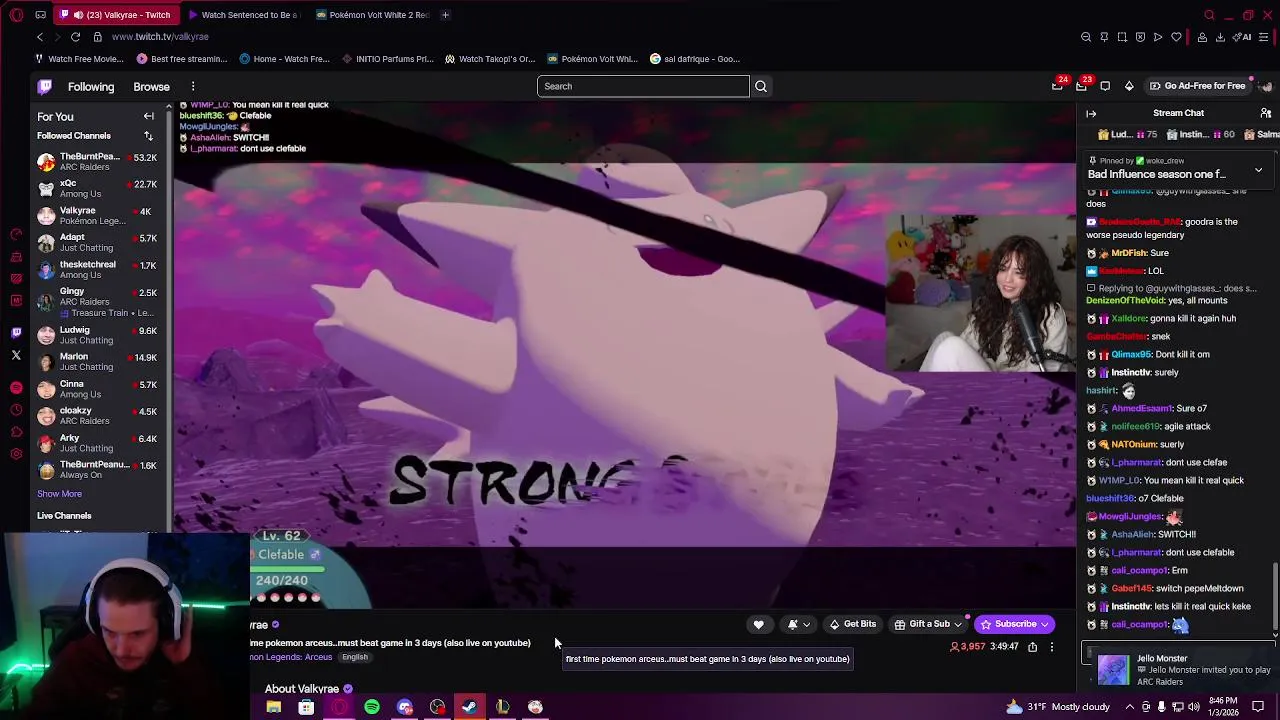This screenshot has height=720, width=1280.
Task: Open Following page
Action: click(91, 86)
